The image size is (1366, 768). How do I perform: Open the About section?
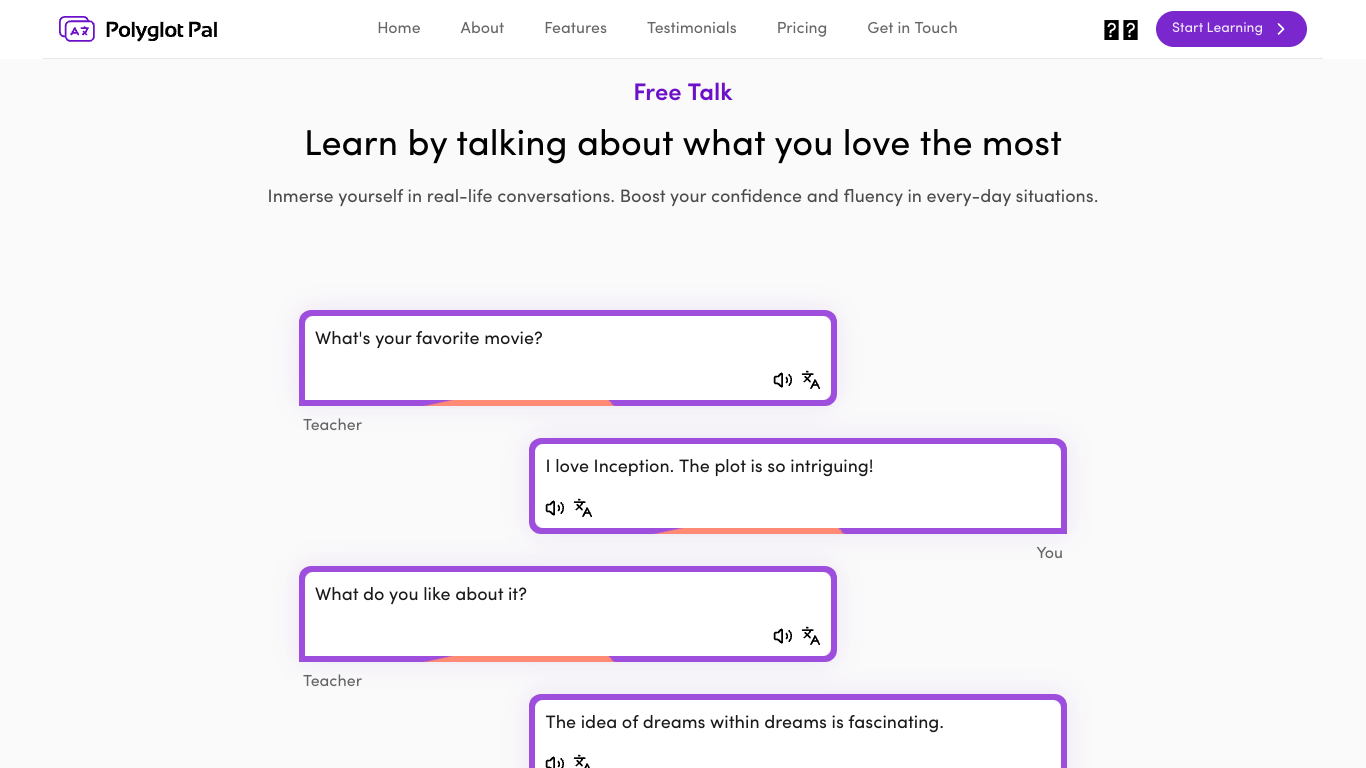482,28
